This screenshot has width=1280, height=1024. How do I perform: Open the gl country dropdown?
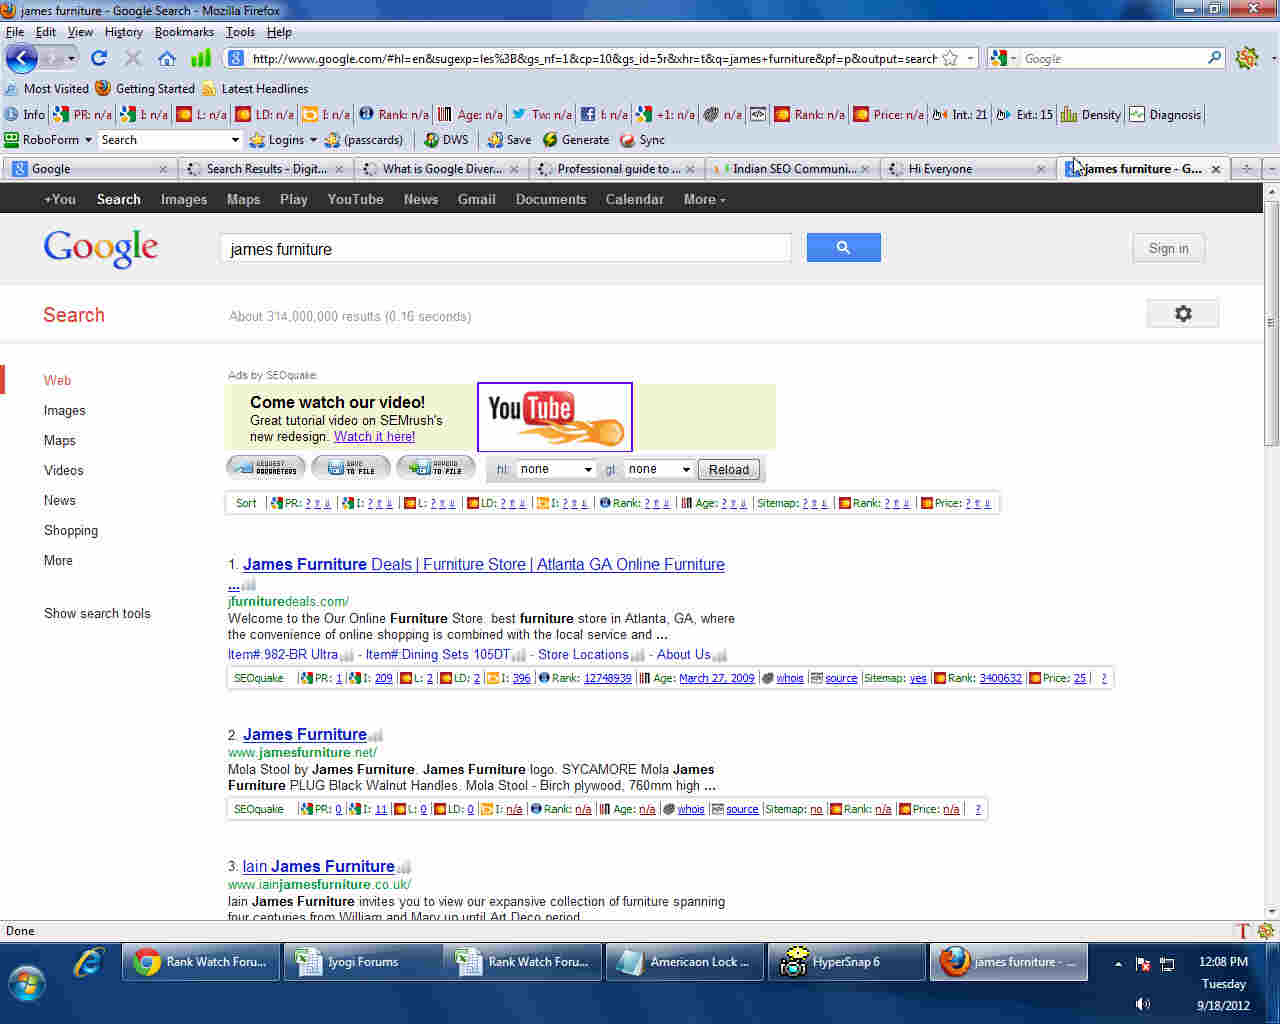(659, 469)
